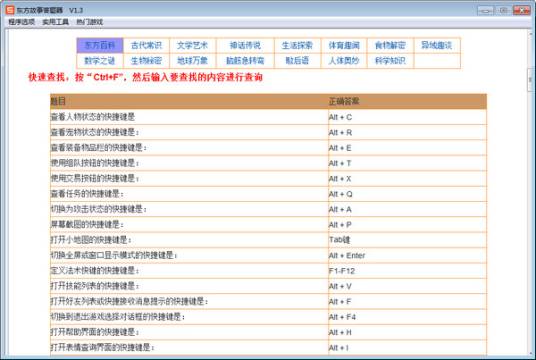Select question 使用组队按钮的快捷键是
Viewport: 536px width, 360px height.
[189, 163]
